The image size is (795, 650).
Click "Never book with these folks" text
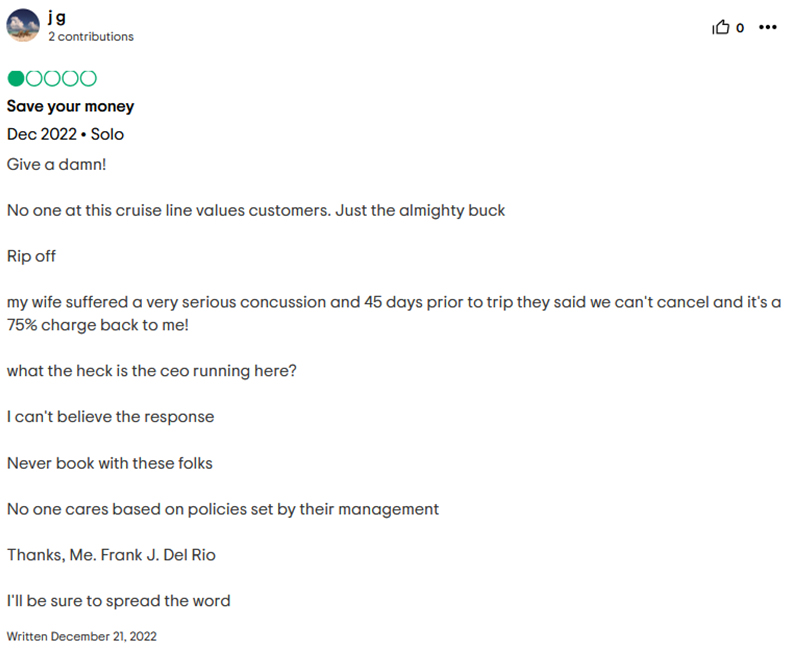point(110,463)
